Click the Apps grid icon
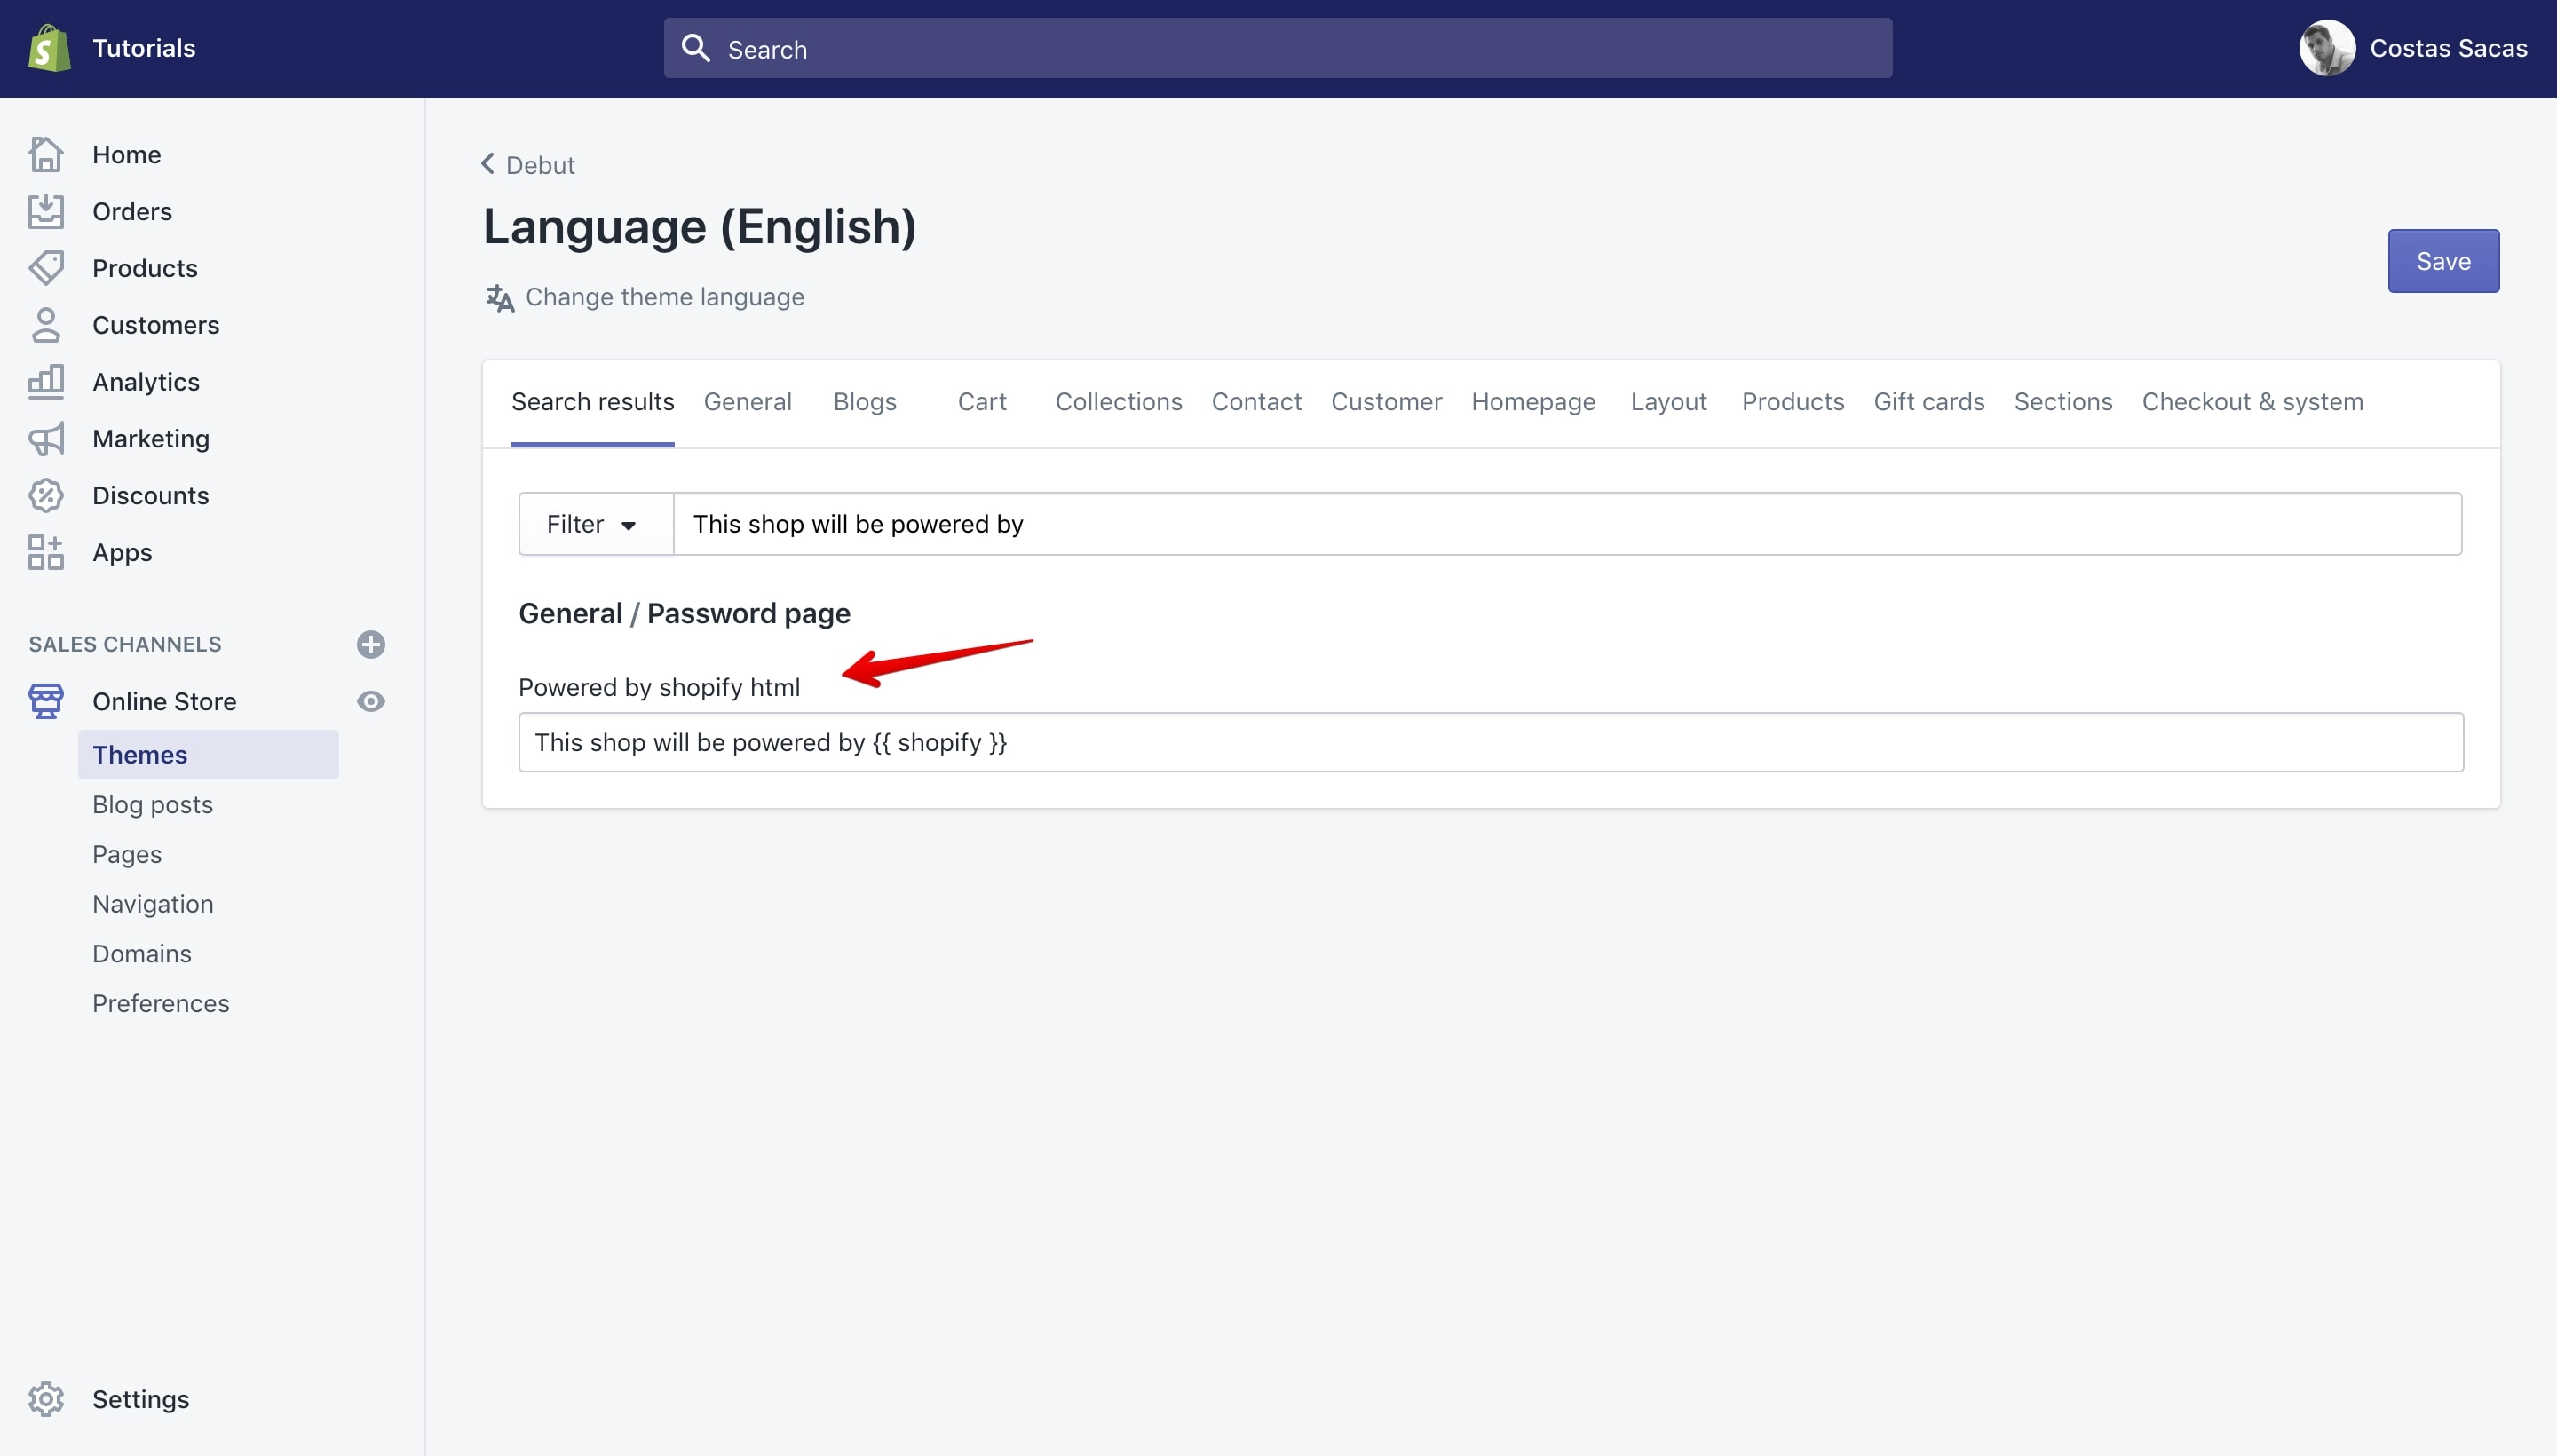2557x1456 pixels. tap(46, 552)
